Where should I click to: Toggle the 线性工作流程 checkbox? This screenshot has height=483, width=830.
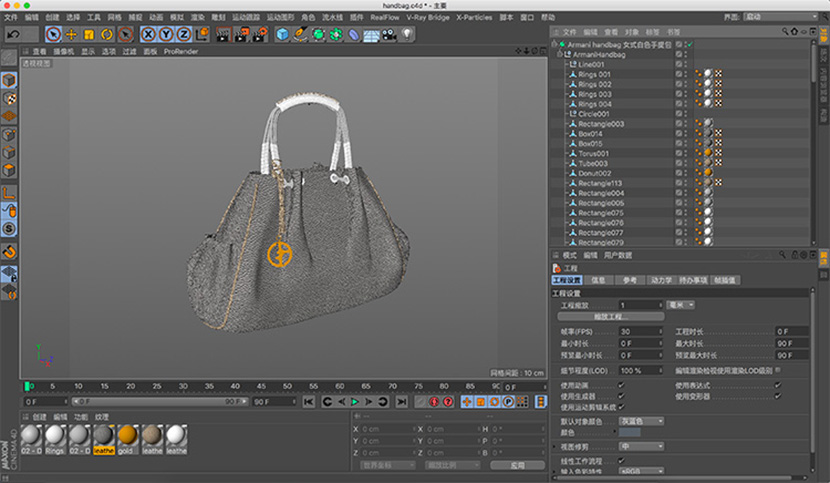pyautogui.click(x=621, y=461)
